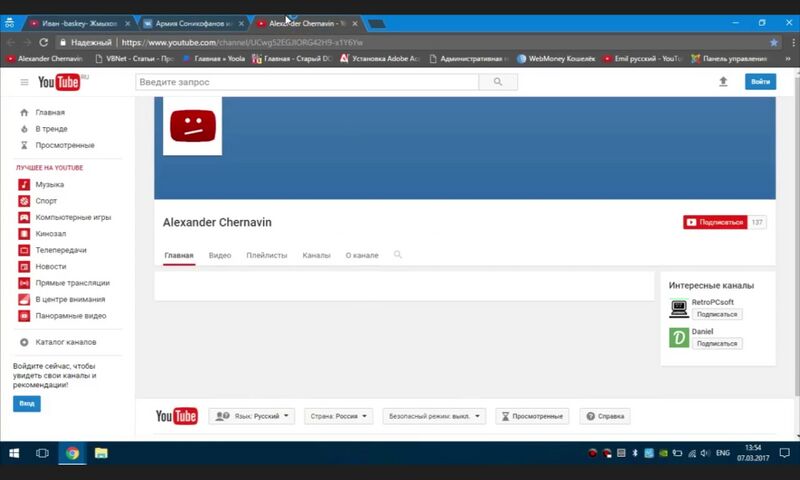
Task: Open the Главная » Yoola bookmark
Action: pos(214,59)
